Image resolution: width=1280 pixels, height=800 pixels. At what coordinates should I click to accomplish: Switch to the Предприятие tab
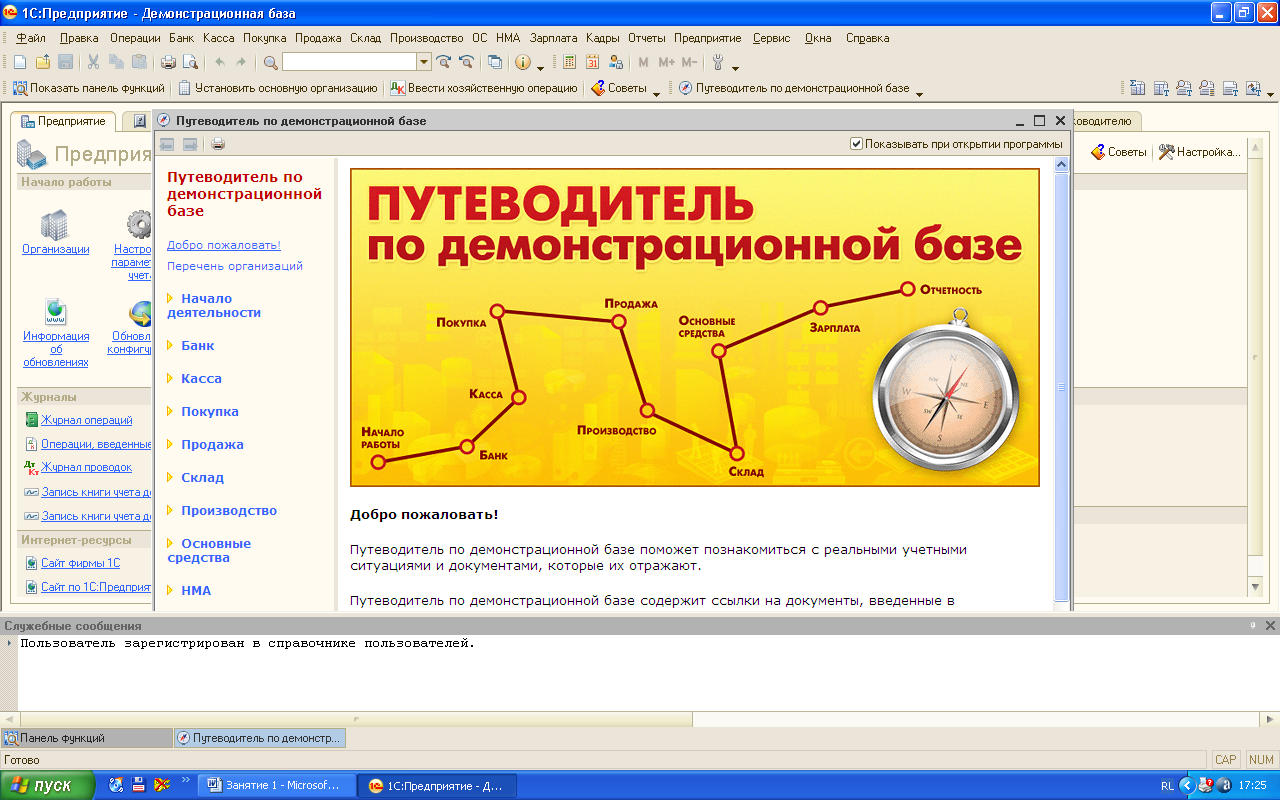(x=63, y=121)
